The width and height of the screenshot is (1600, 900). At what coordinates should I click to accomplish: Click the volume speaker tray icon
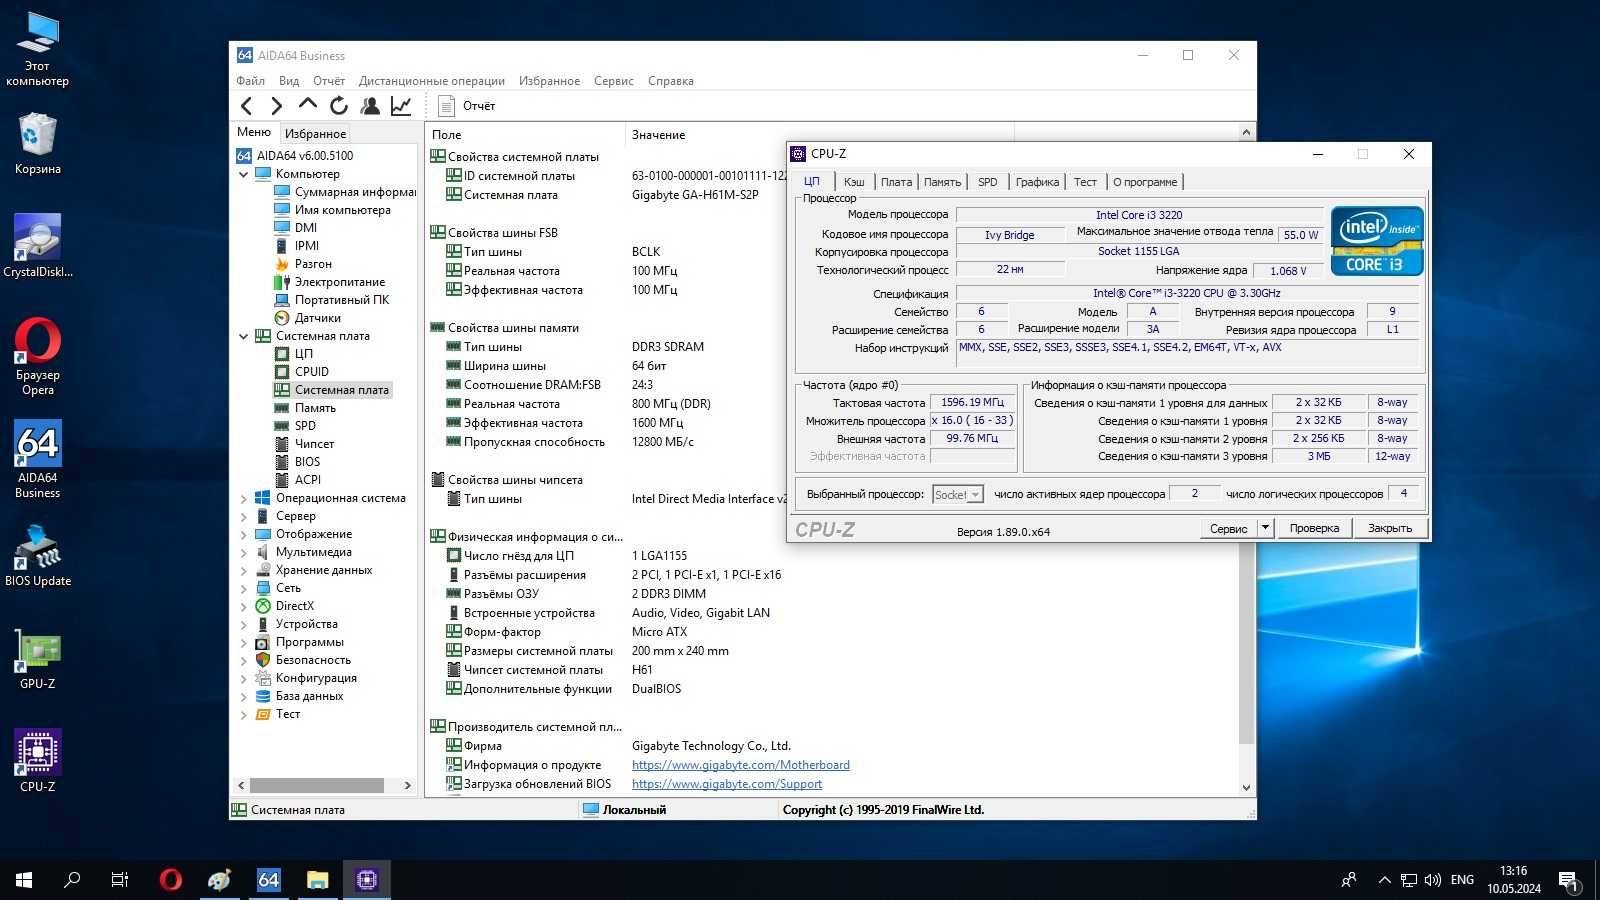point(1433,880)
